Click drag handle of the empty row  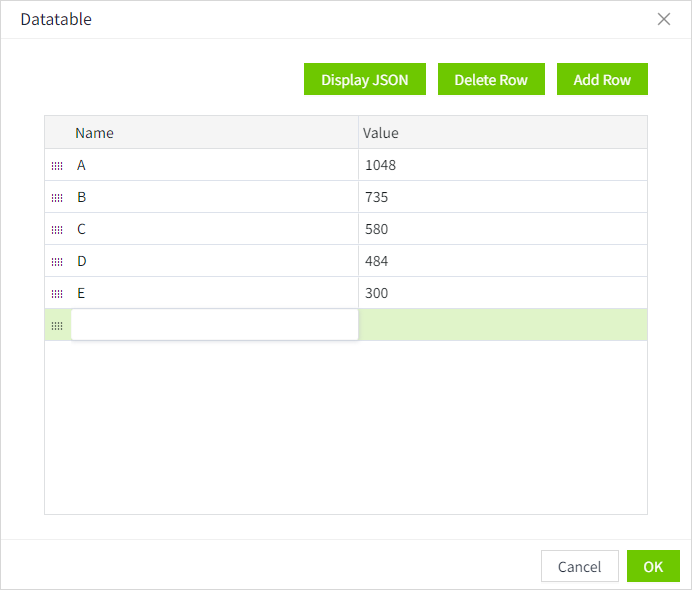click(x=57, y=326)
